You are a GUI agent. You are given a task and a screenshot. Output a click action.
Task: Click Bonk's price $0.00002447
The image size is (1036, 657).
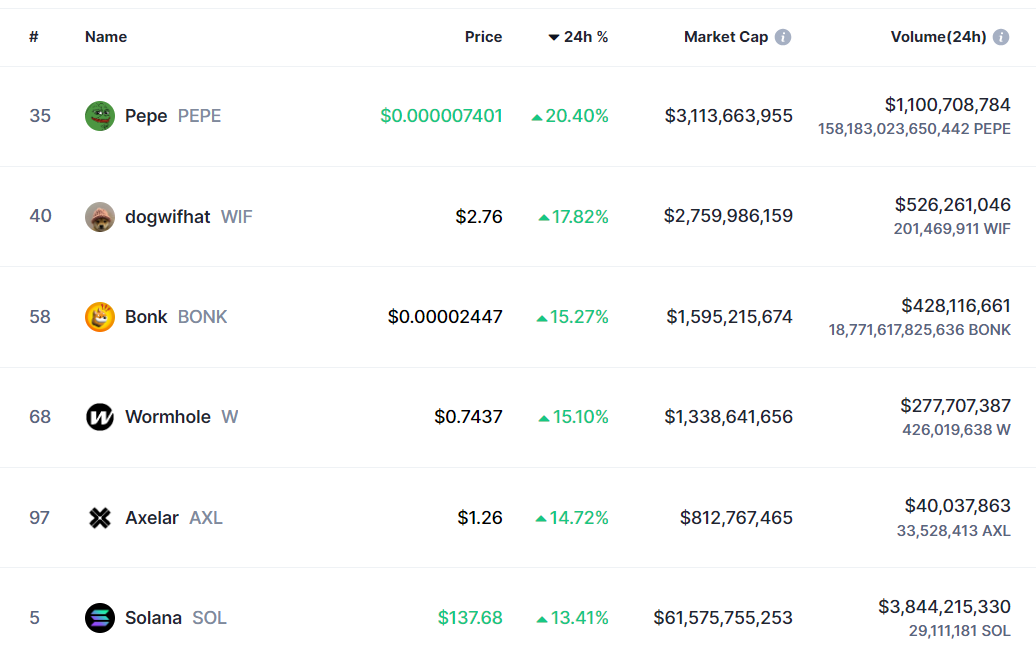(445, 317)
